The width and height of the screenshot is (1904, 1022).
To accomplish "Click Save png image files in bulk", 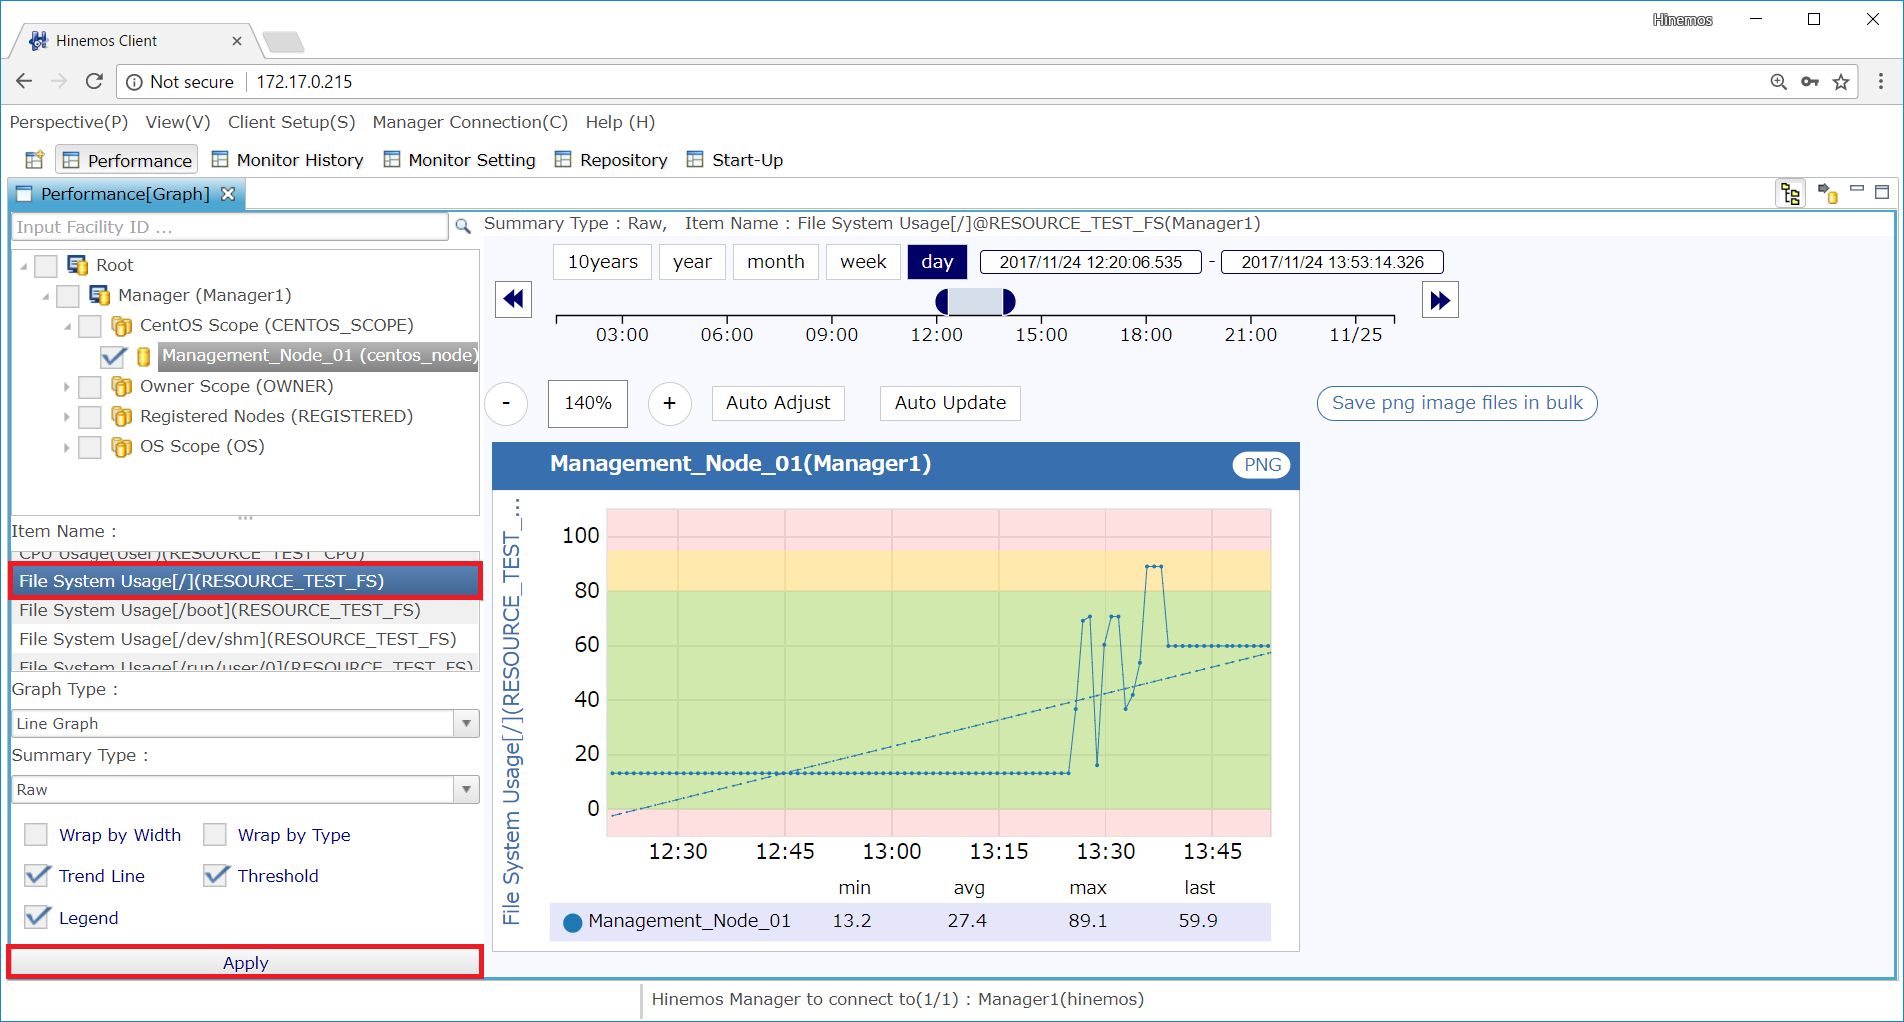I will pos(1457,403).
